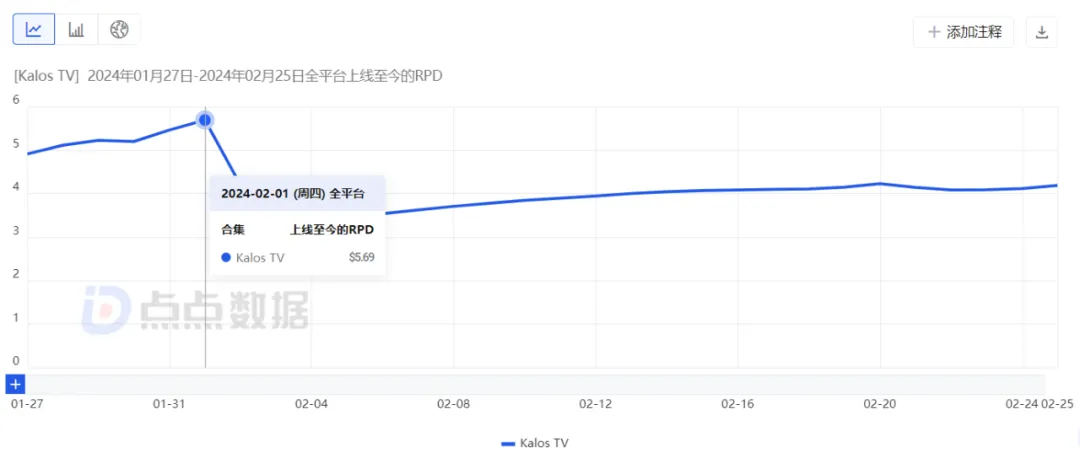Screen dimensions: 1080x474
Task: Select the 02-04 date axis label
Action: (311, 404)
